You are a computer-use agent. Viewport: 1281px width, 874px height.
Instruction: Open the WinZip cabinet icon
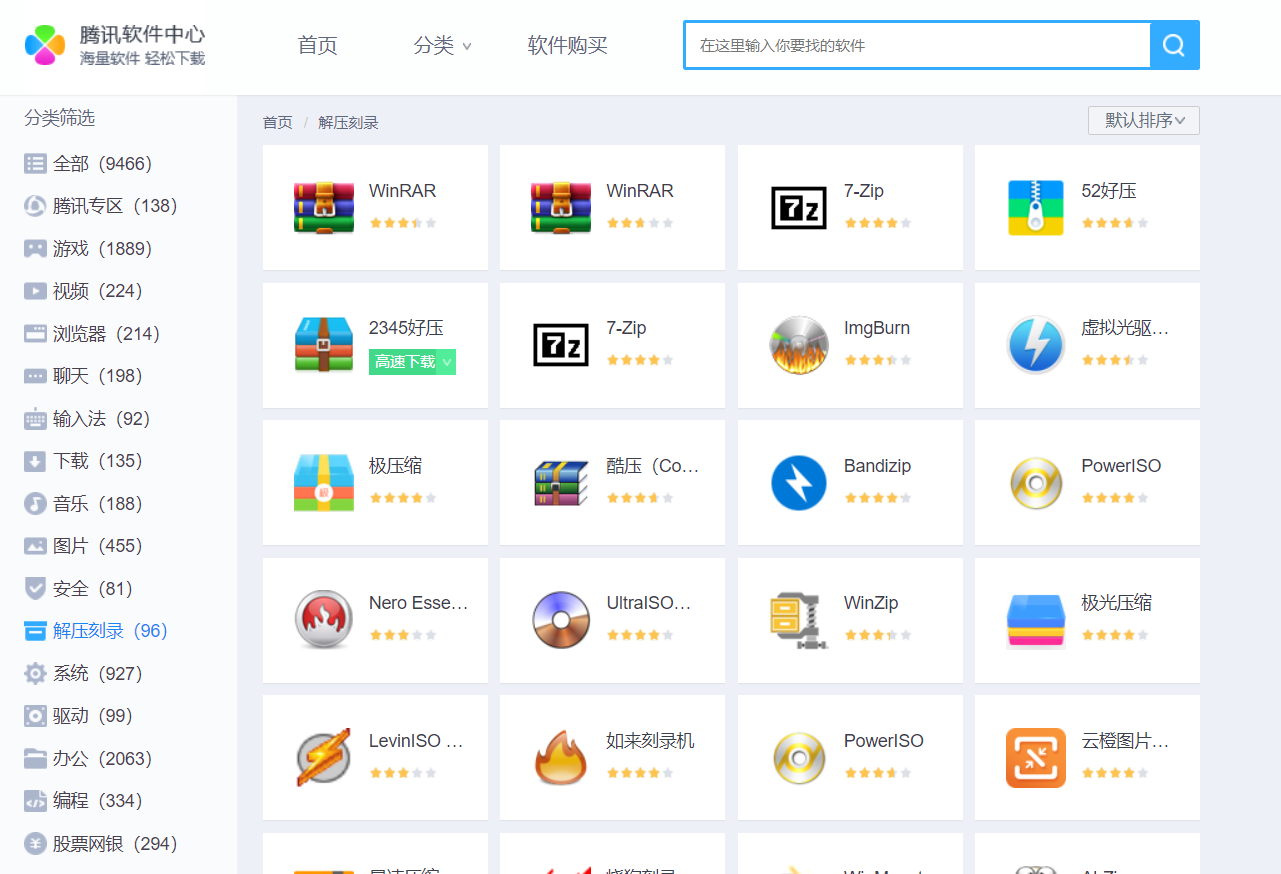[x=799, y=620]
